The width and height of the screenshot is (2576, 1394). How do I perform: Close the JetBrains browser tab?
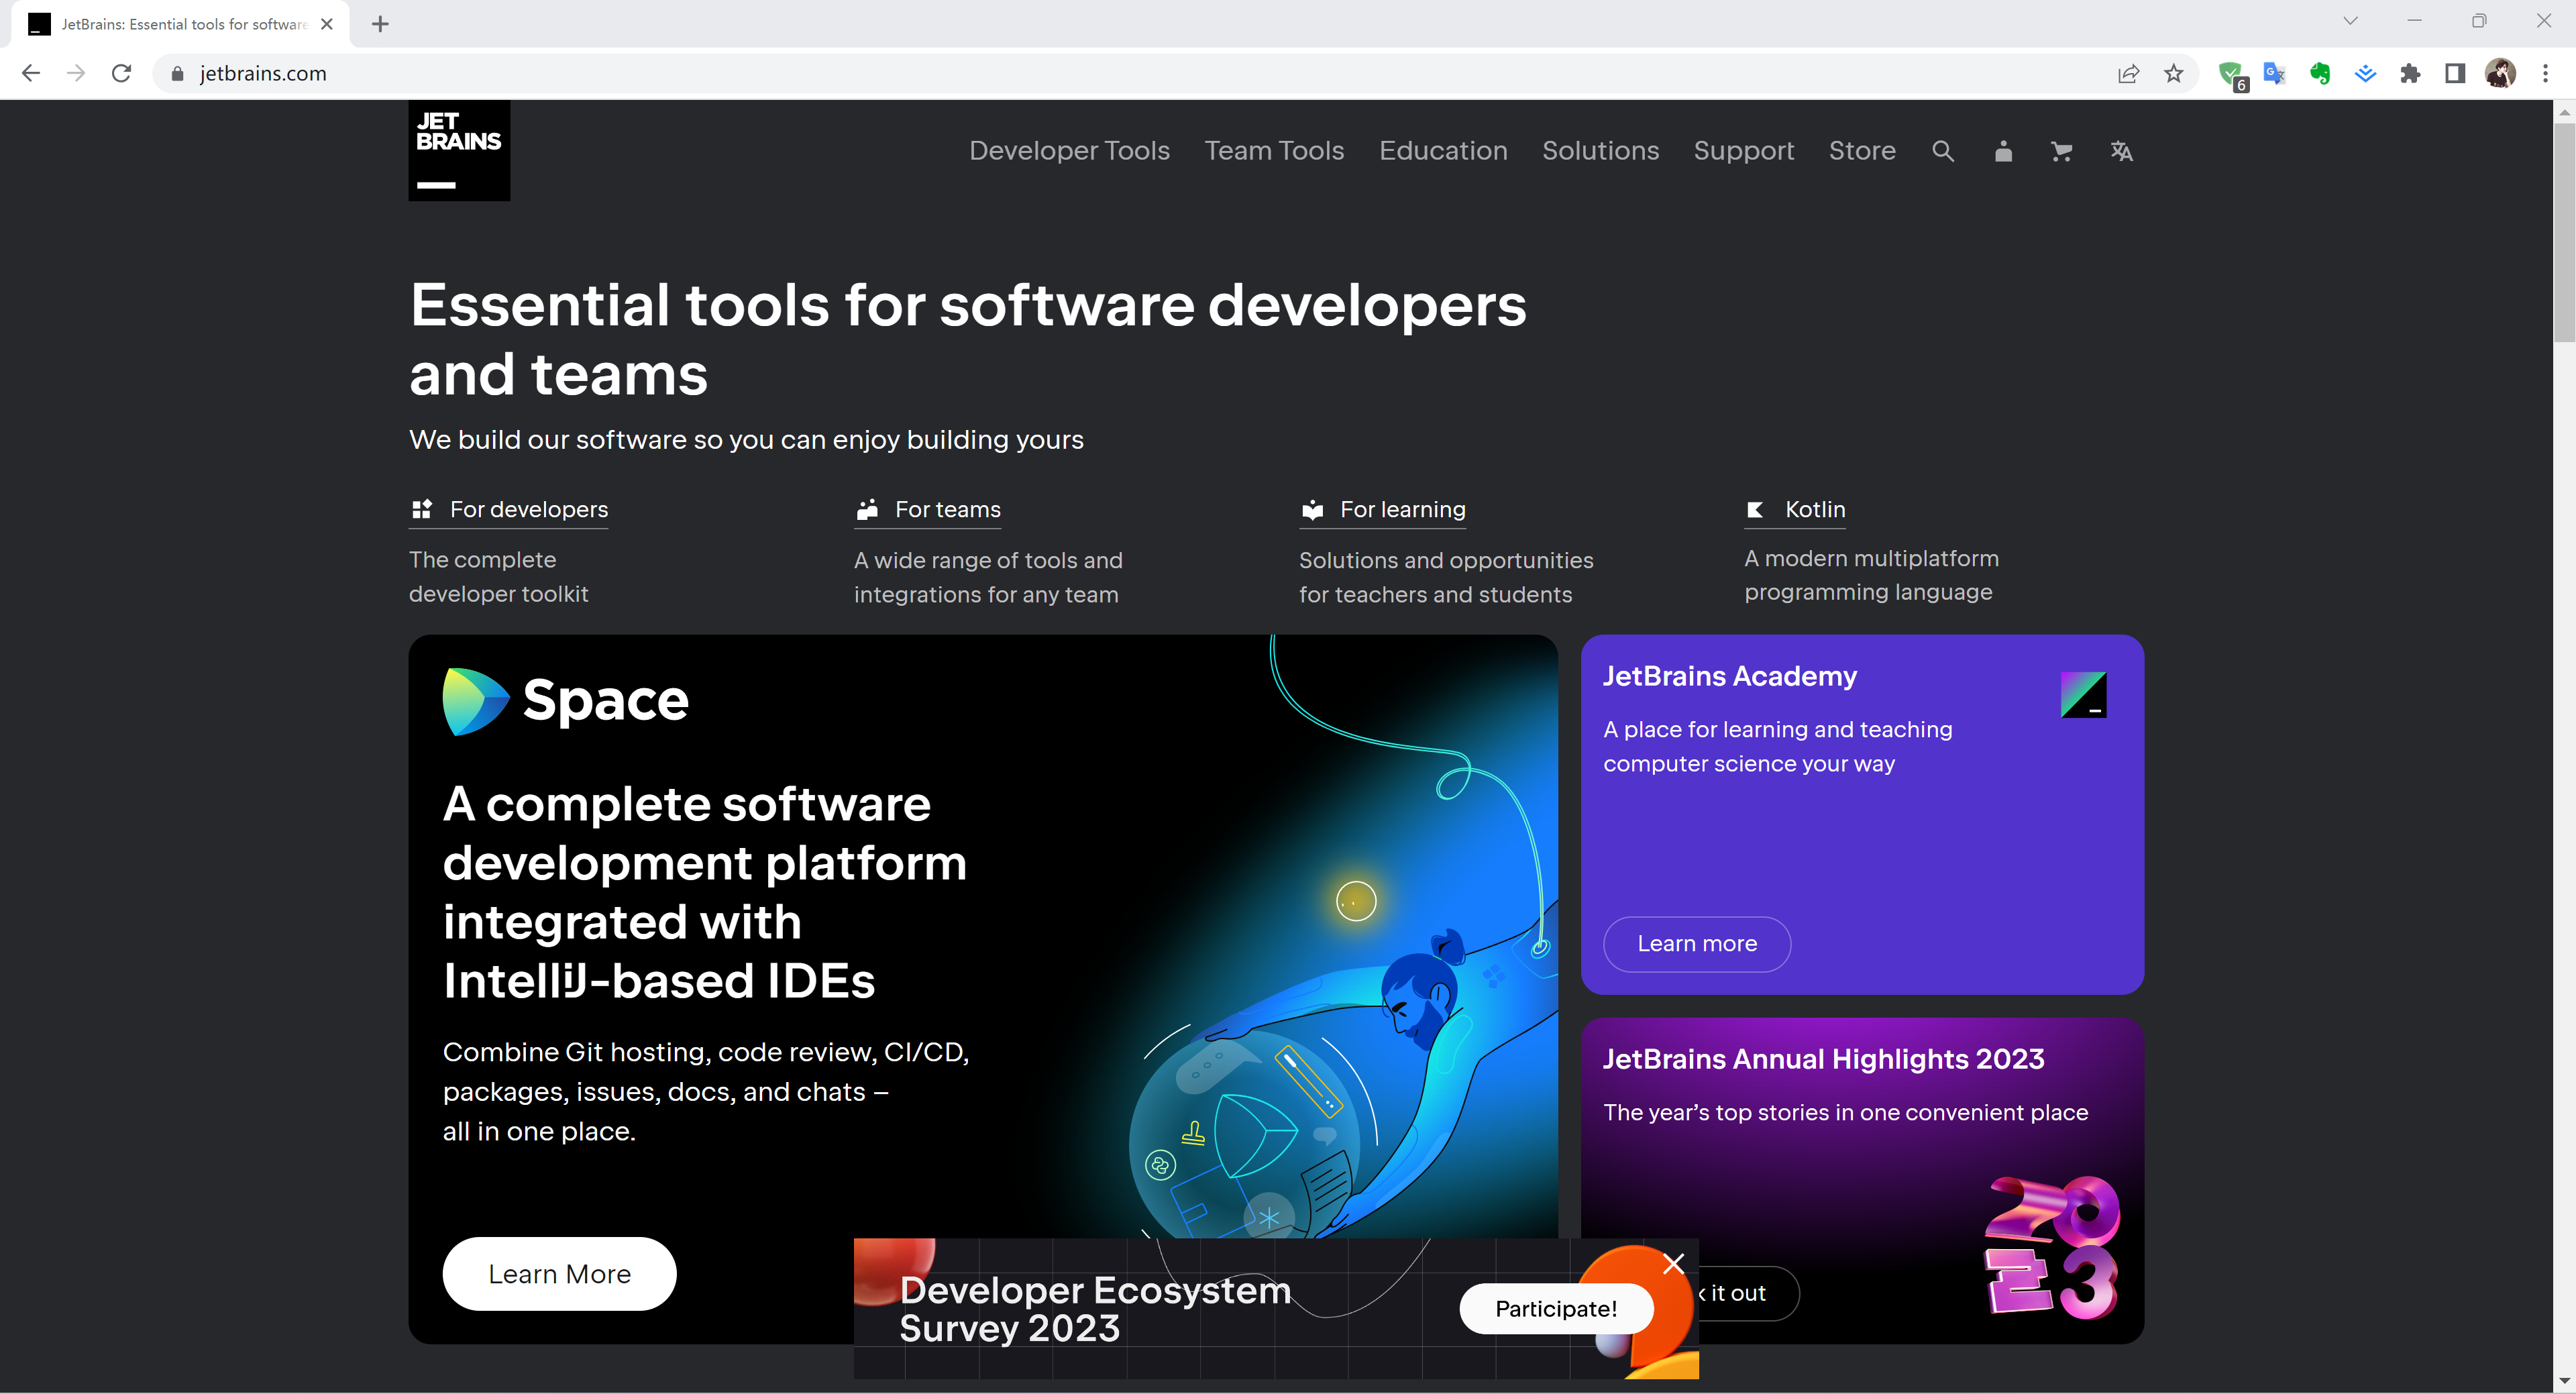pyautogui.click(x=326, y=24)
